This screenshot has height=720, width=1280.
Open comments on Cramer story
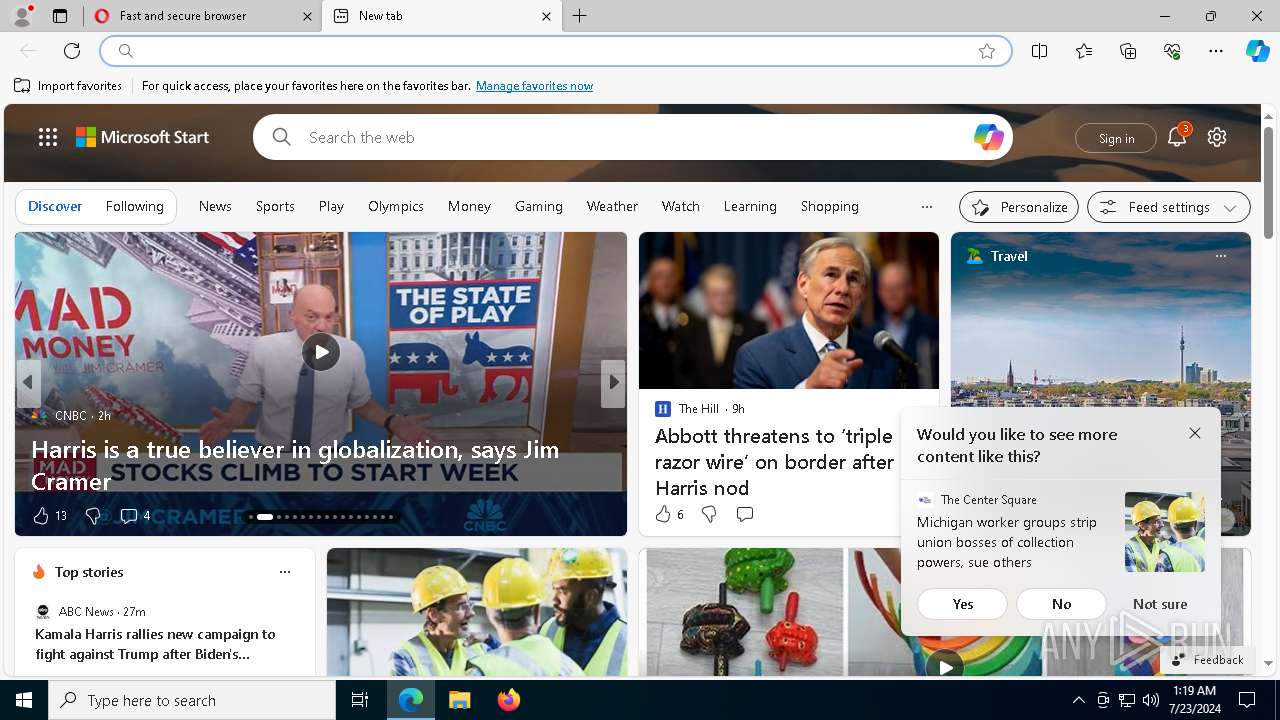(x=135, y=516)
